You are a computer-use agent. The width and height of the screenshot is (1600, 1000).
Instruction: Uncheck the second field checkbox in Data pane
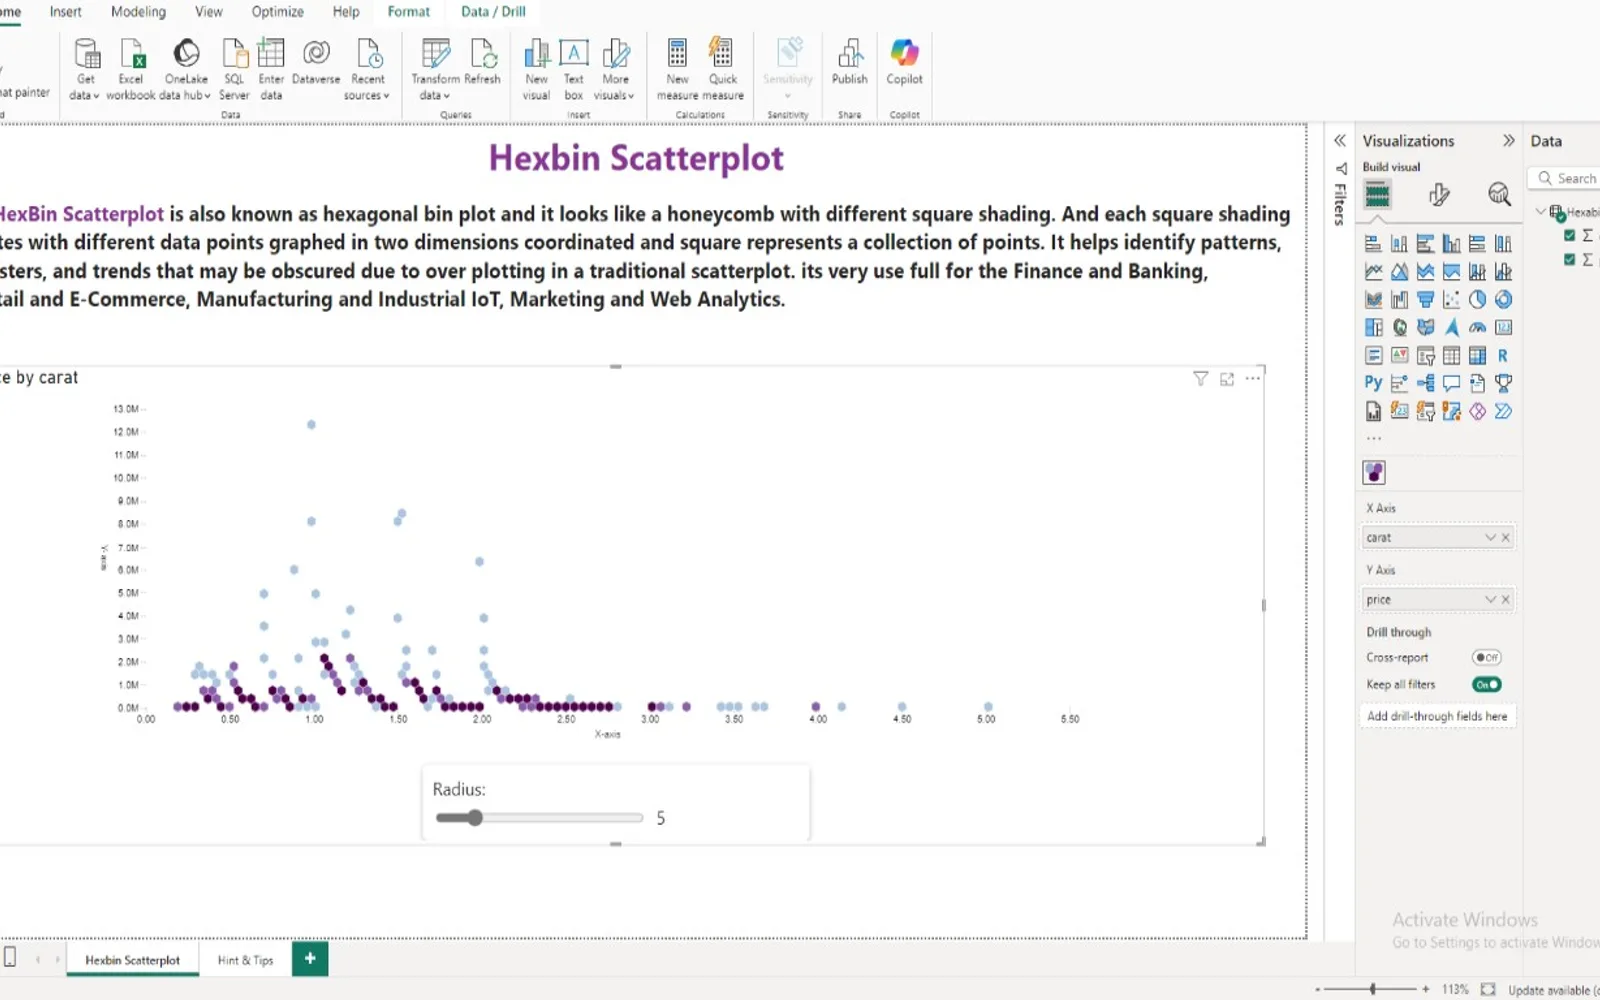[1569, 259]
